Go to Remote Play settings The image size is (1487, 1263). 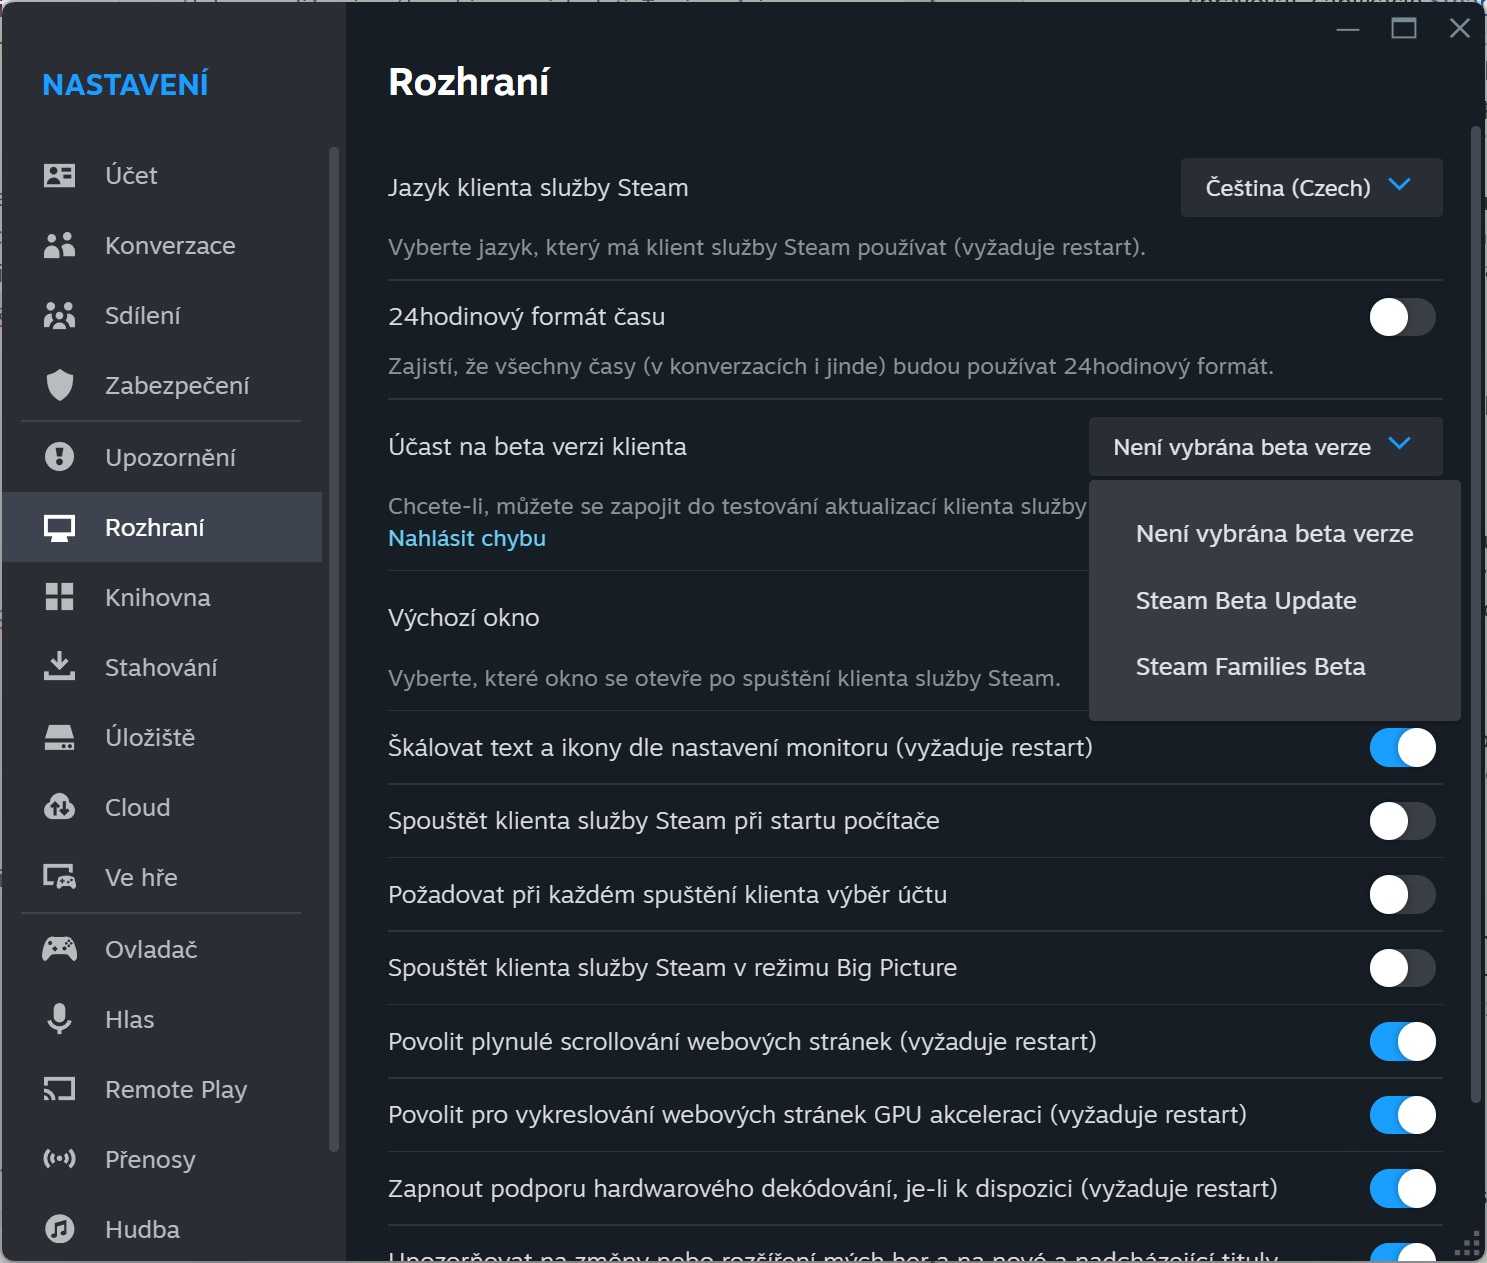[175, 1090]
